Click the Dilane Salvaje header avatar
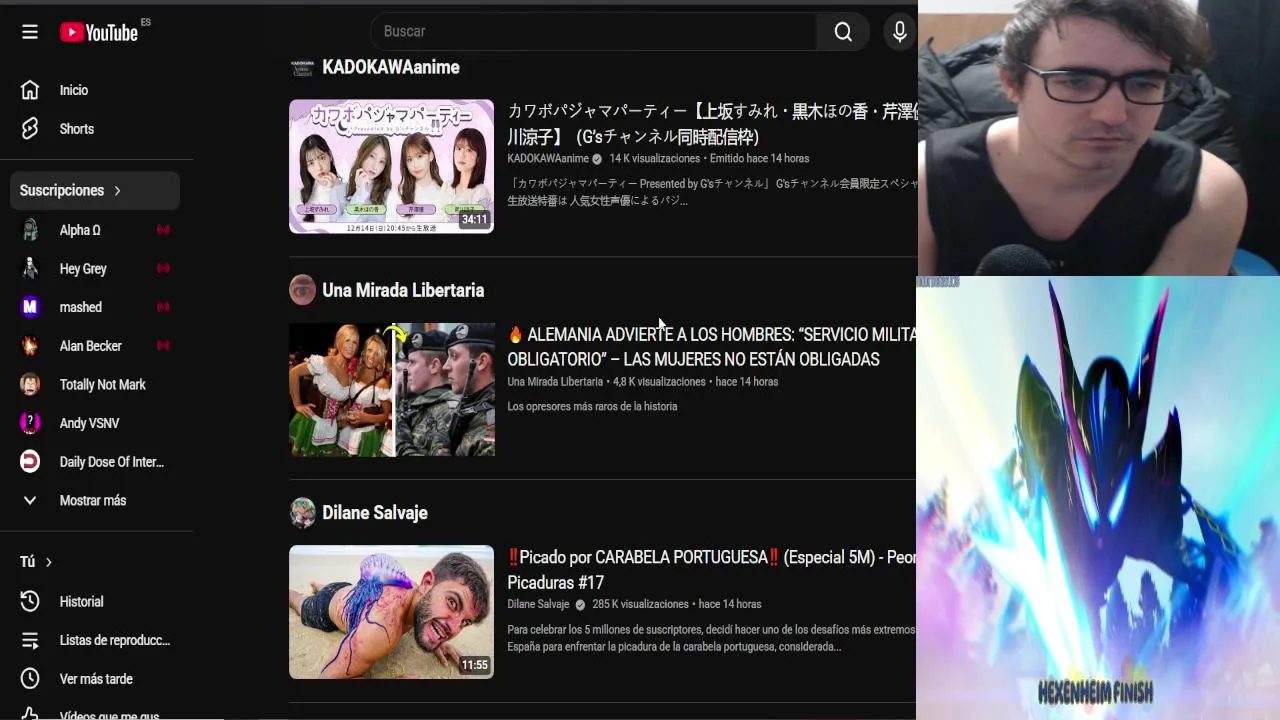Image resolution: width=1280 pixels, height=720 pixels. point(302,513)
